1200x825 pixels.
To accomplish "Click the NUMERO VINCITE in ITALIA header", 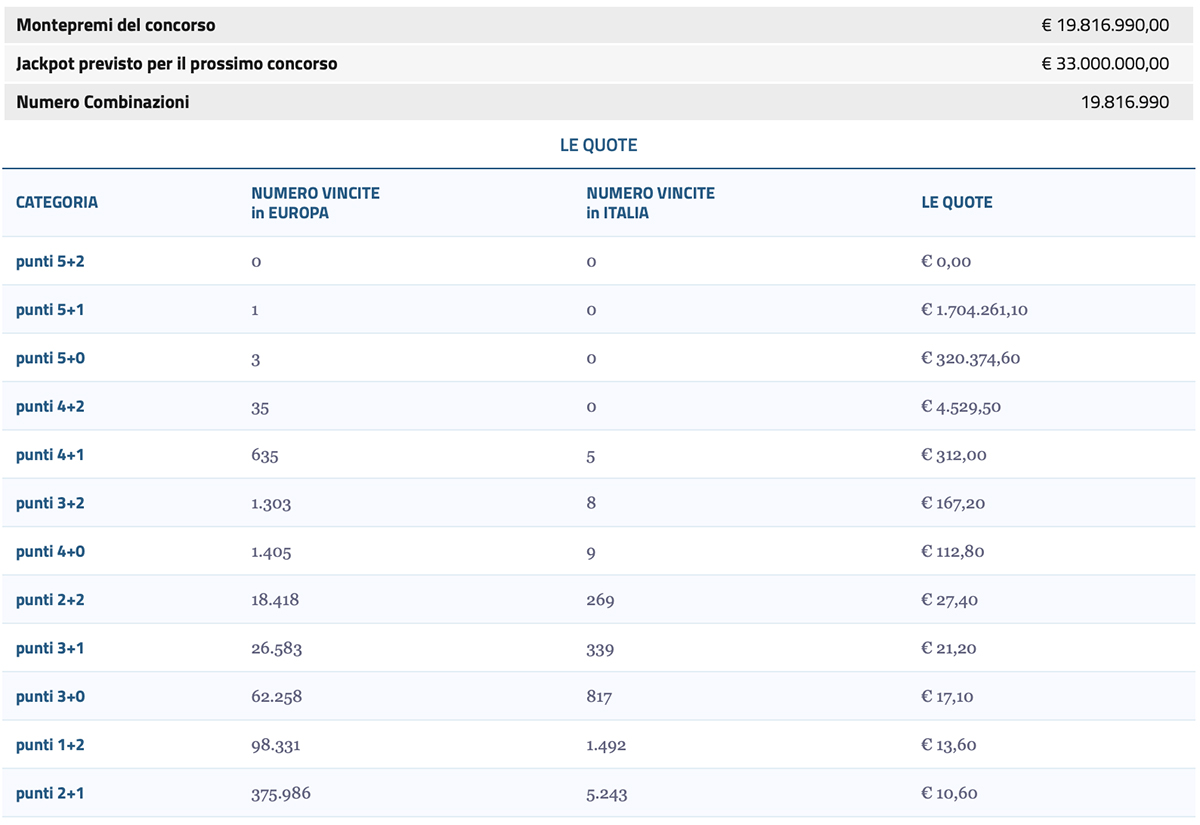I will pos(649,202).
